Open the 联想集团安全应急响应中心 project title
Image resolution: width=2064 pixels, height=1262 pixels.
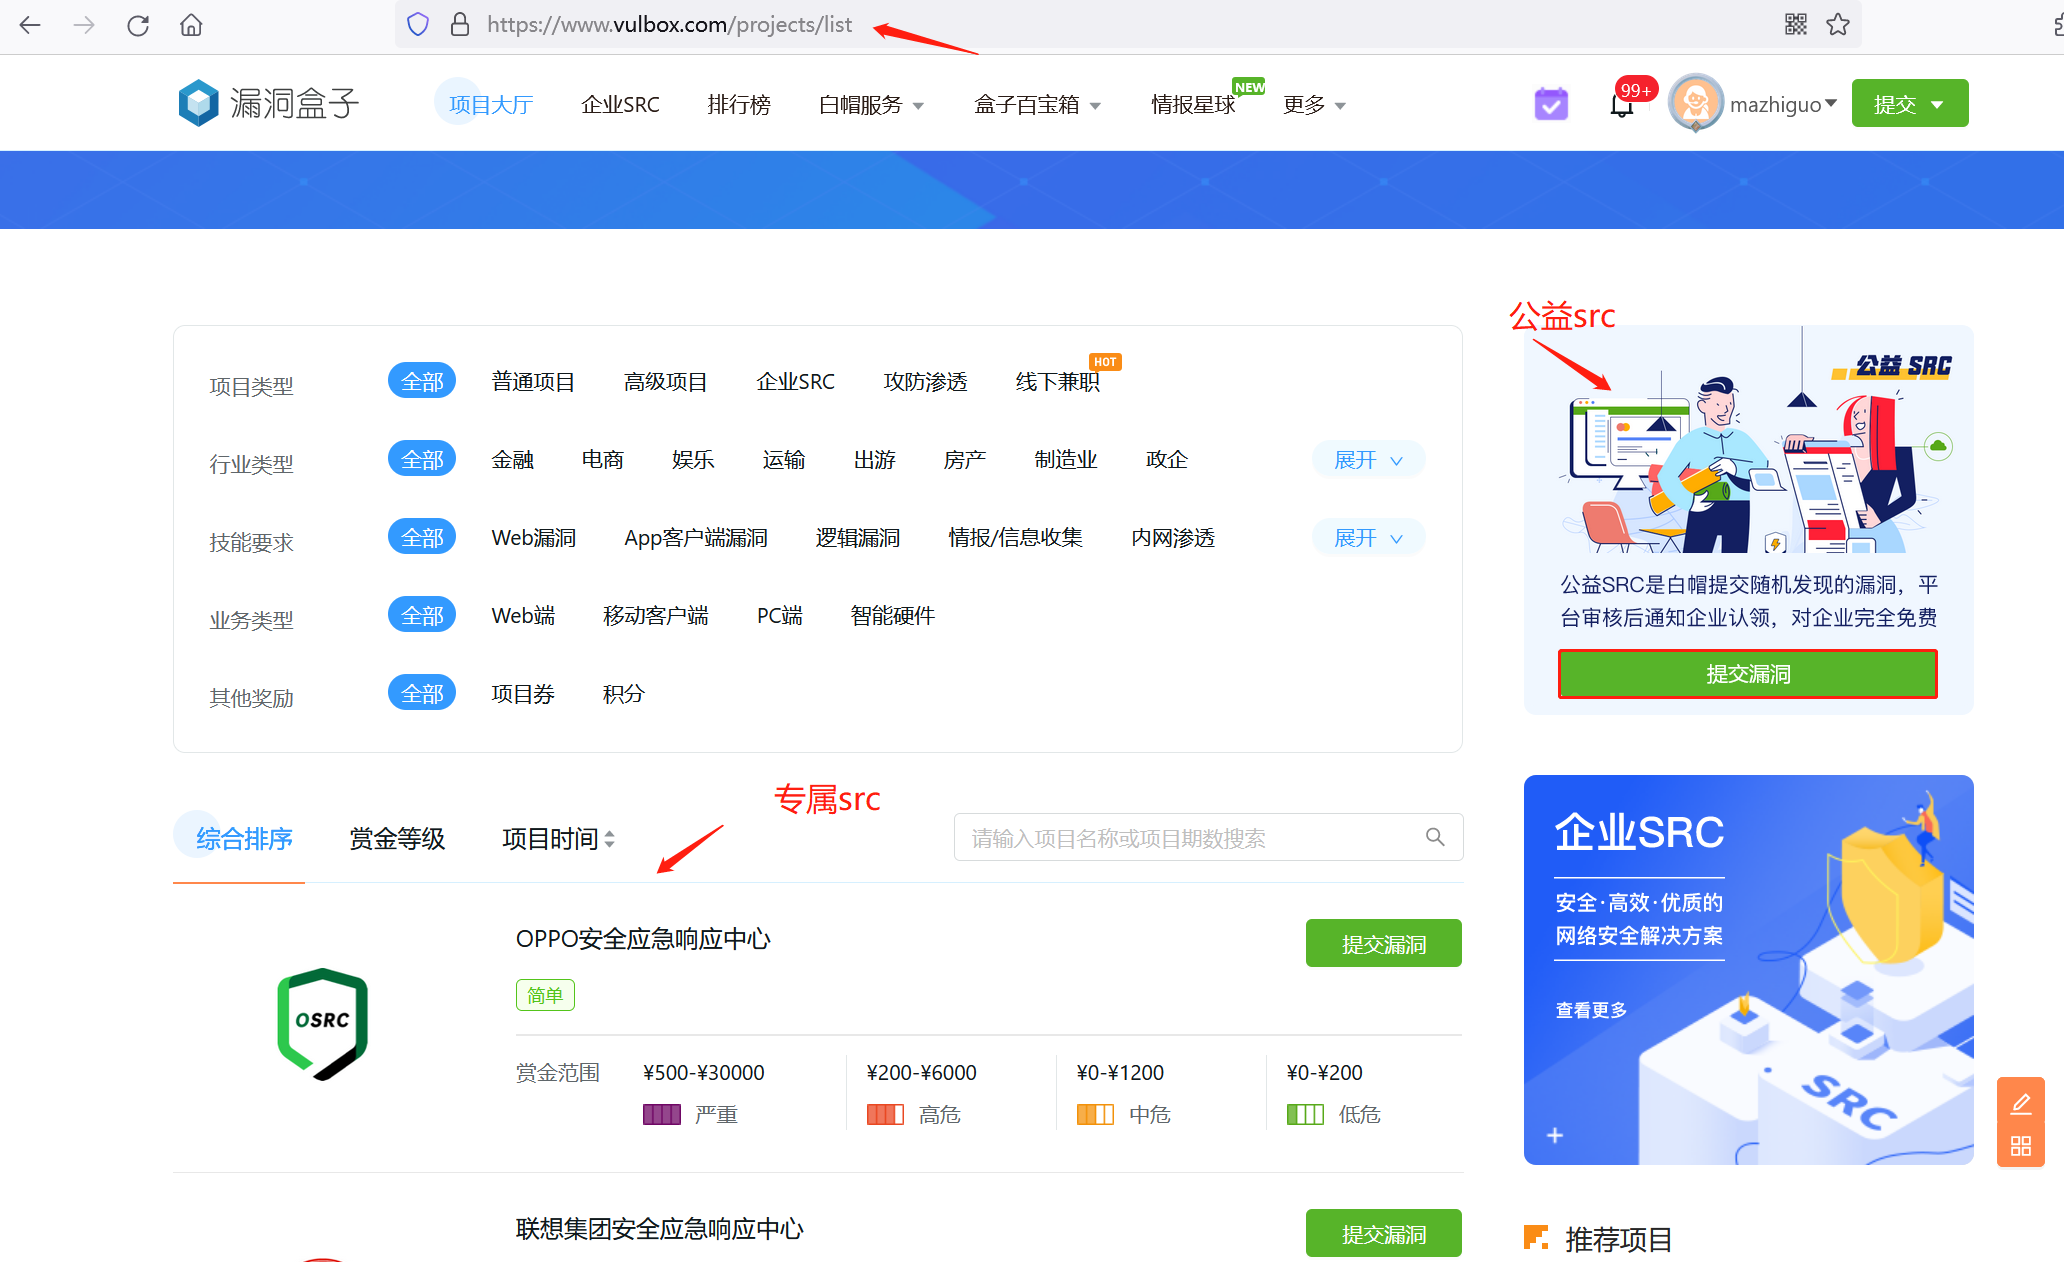click(x=659, y=1229)
